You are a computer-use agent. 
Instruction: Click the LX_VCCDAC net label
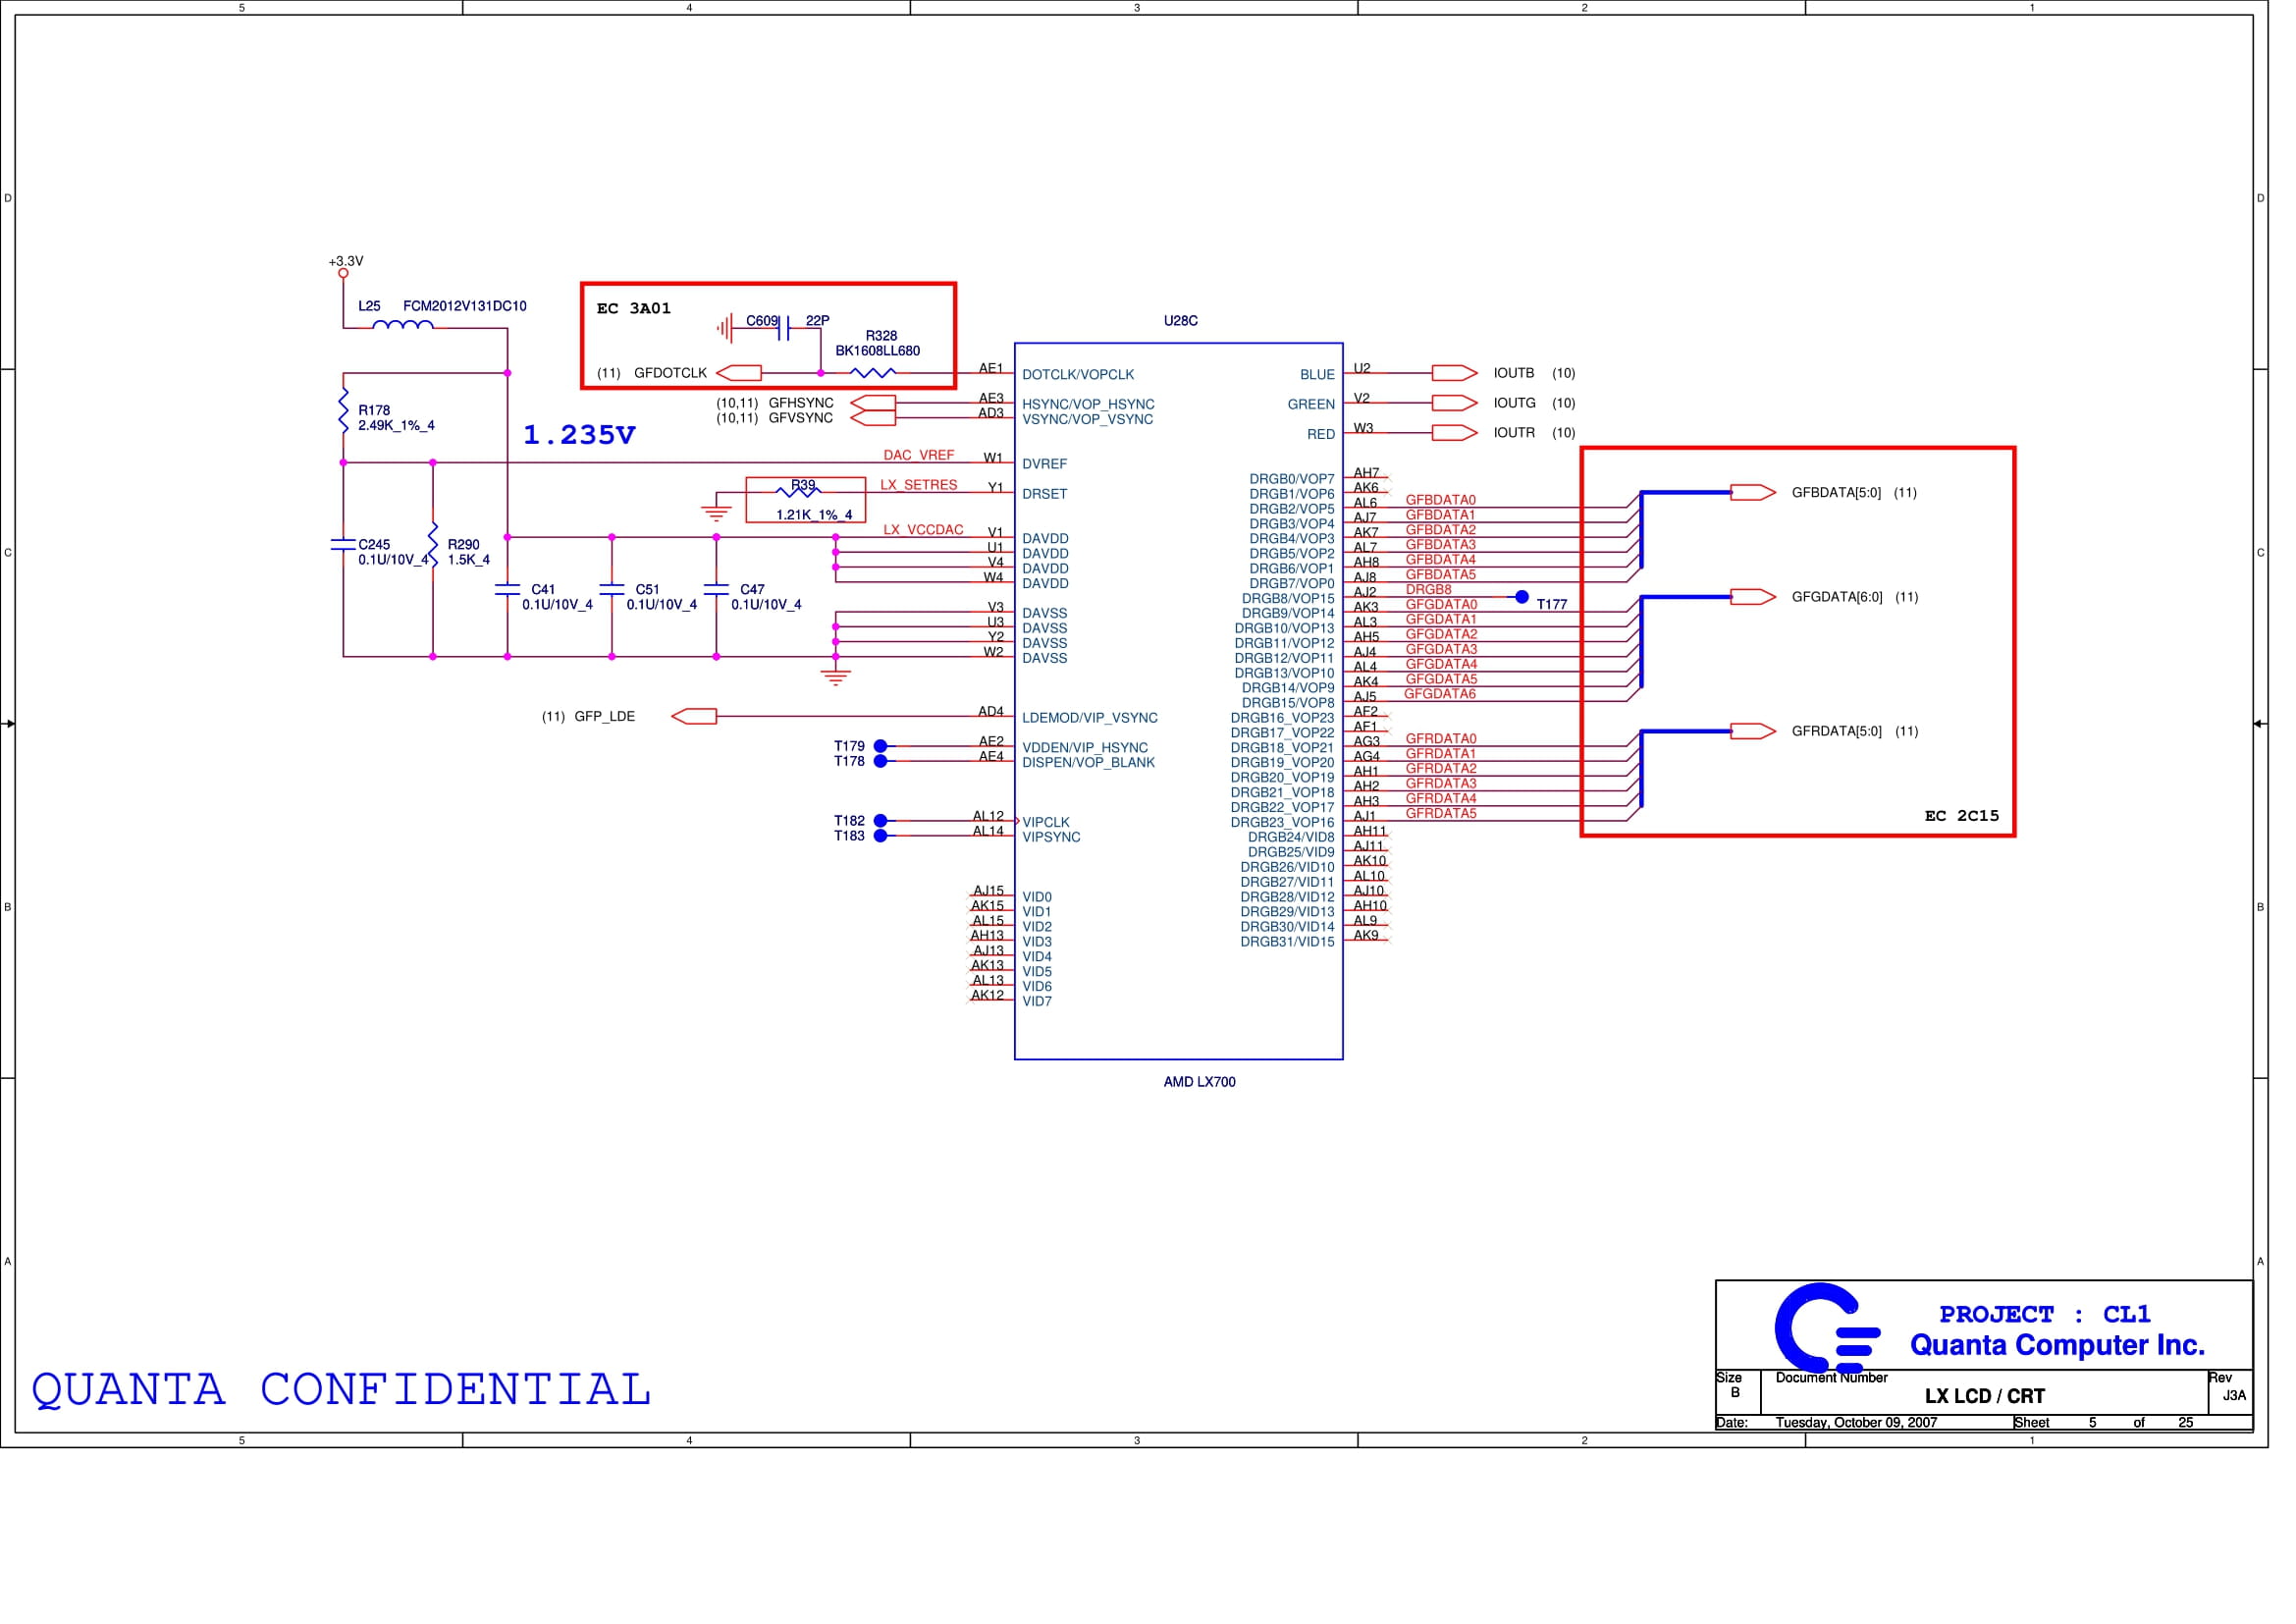coord(924,531)
